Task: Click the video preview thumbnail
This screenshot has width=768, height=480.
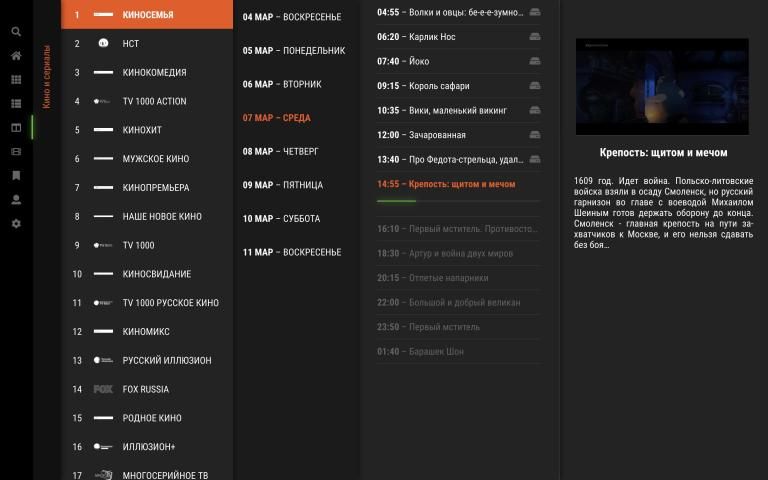Action: (x=662, y=87)
